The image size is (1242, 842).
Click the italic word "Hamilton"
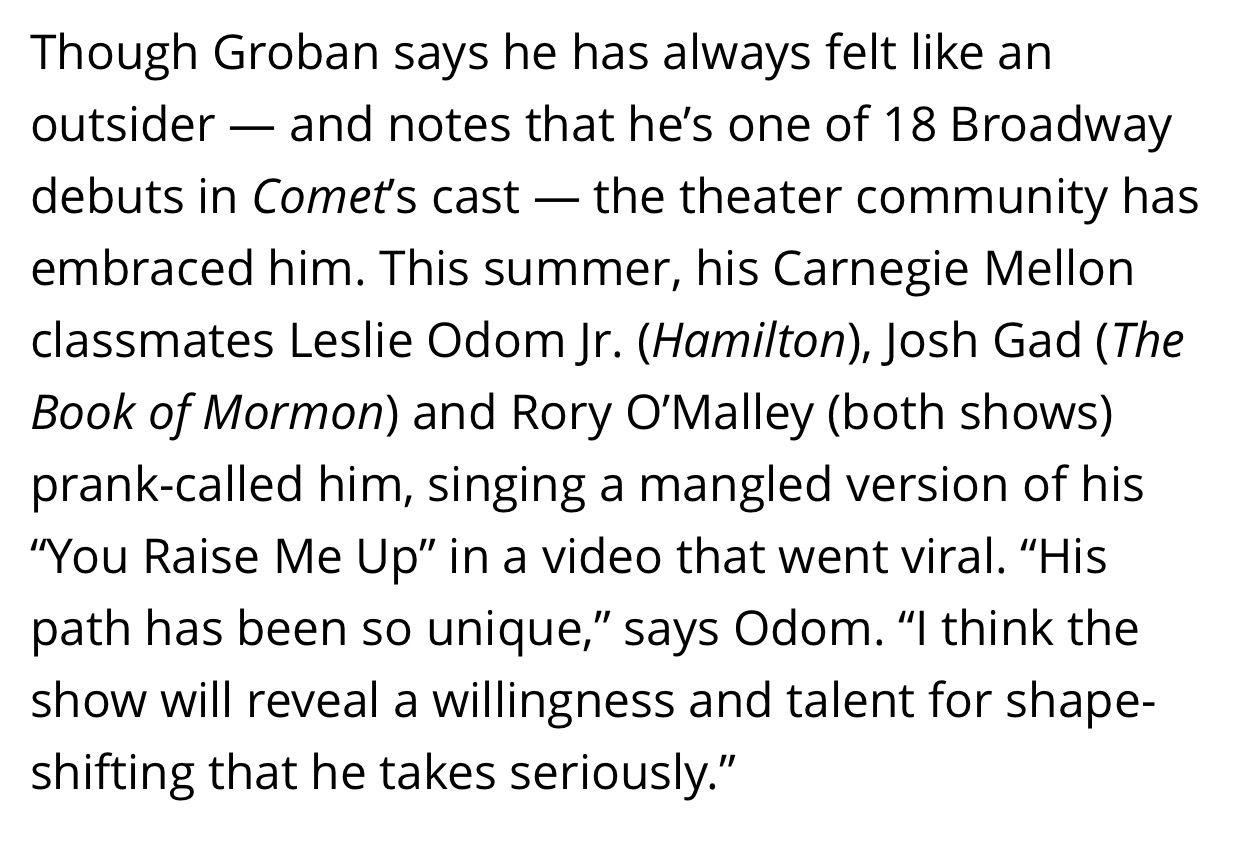click(x=748, y=341)
